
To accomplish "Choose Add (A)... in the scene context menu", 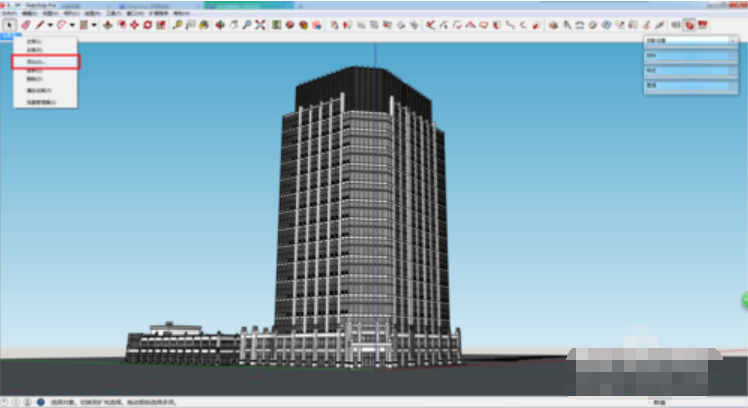I will 45,62.
